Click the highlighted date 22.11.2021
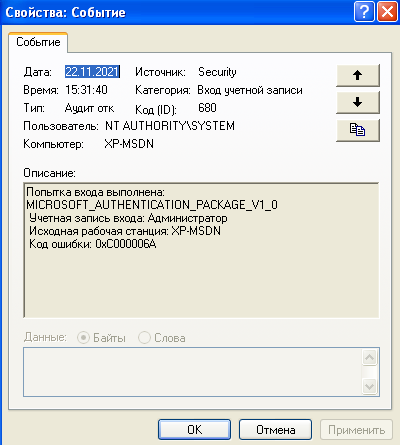The width and height of the screenshot is (400, 445). pos(92,72)
